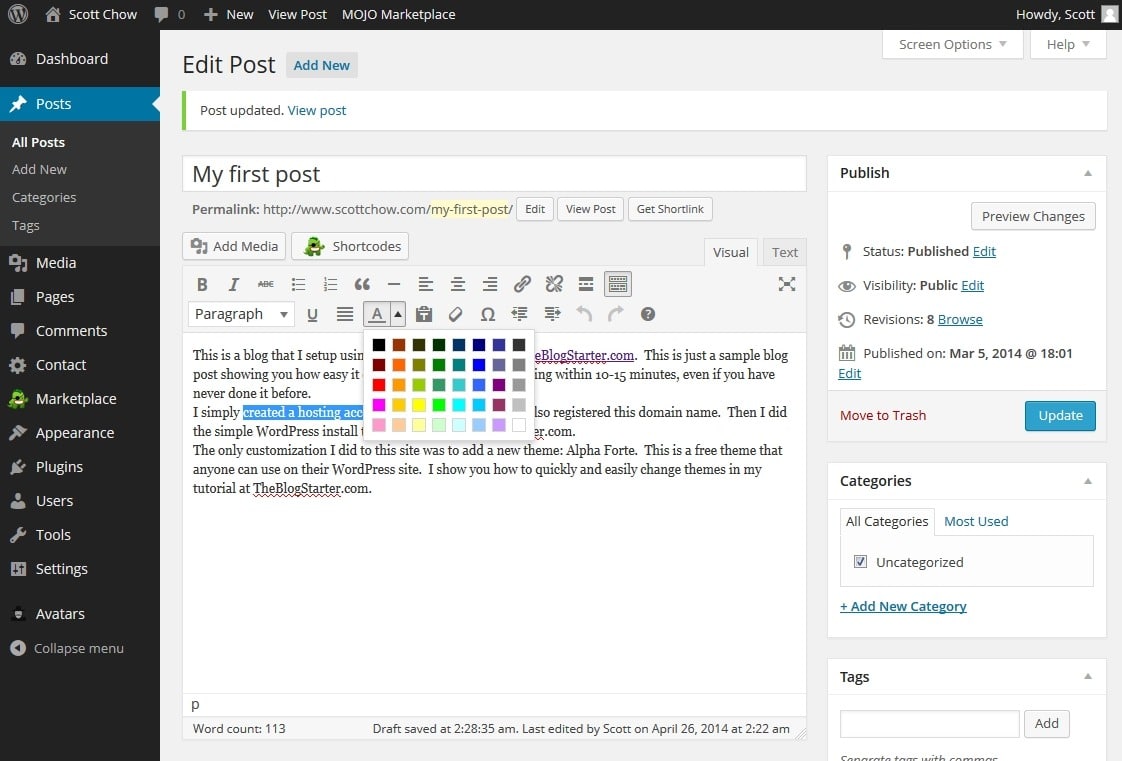Insert a special character
Image resolution: width=1122 pixels, height=761 pixels.
pyautogui.click(x=488, y=314)
